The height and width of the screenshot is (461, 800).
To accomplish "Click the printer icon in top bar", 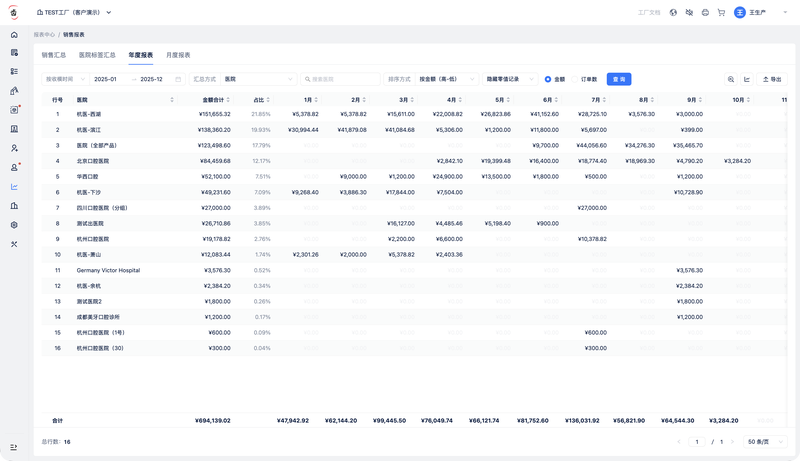I will coord(705,13).
